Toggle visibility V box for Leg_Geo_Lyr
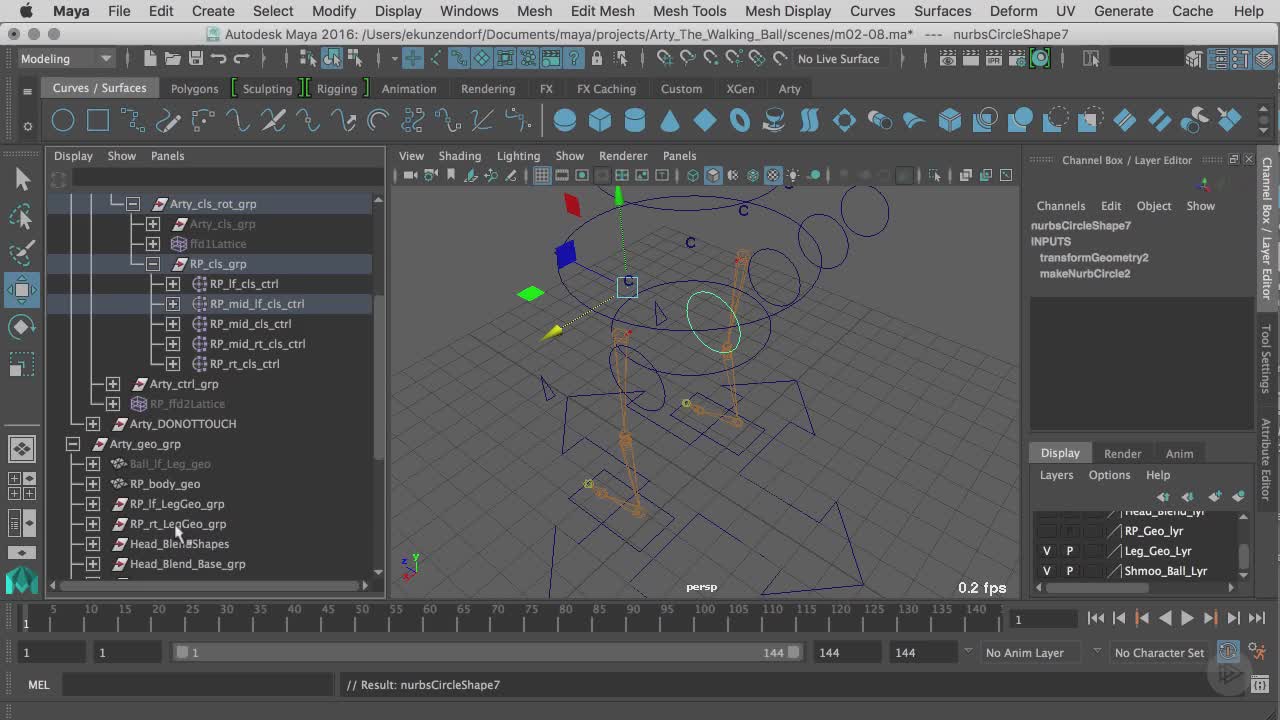 pyautogui.click(x=1047, y=551)
